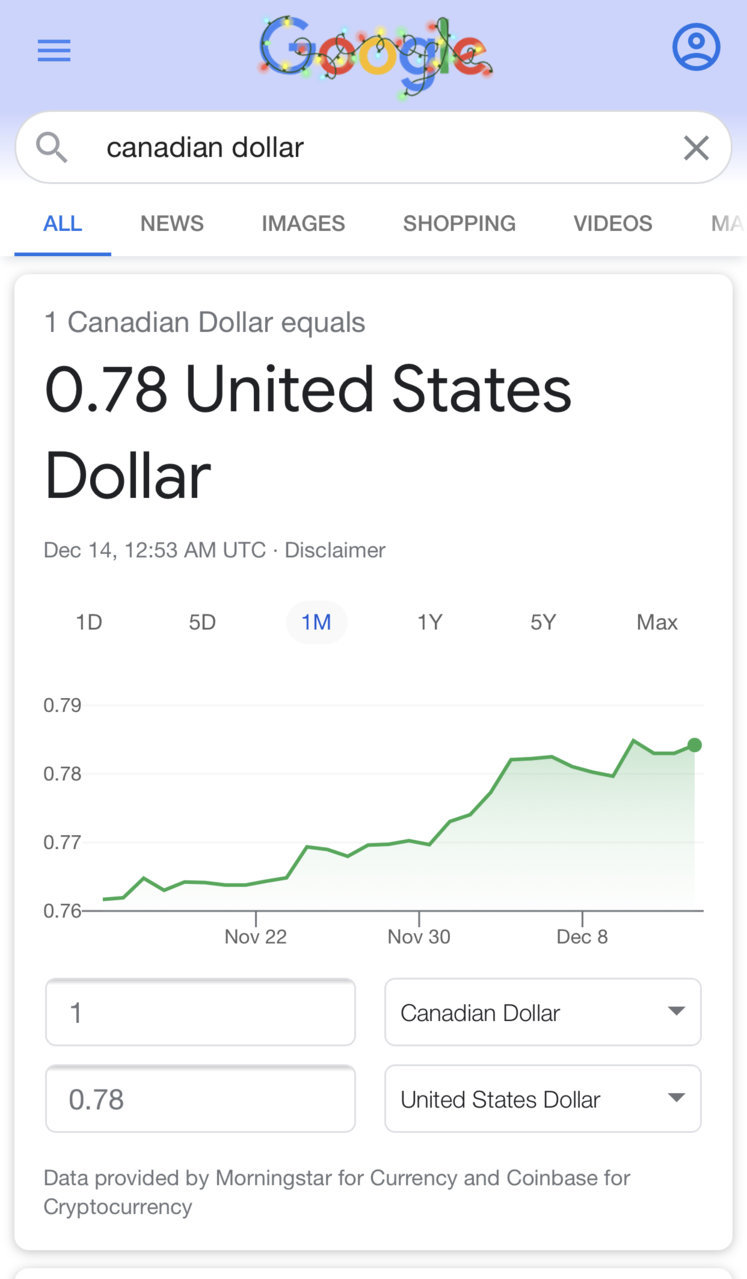Select the 1Y chart range
Screen dimensions: 747x1279
[429, 622]
